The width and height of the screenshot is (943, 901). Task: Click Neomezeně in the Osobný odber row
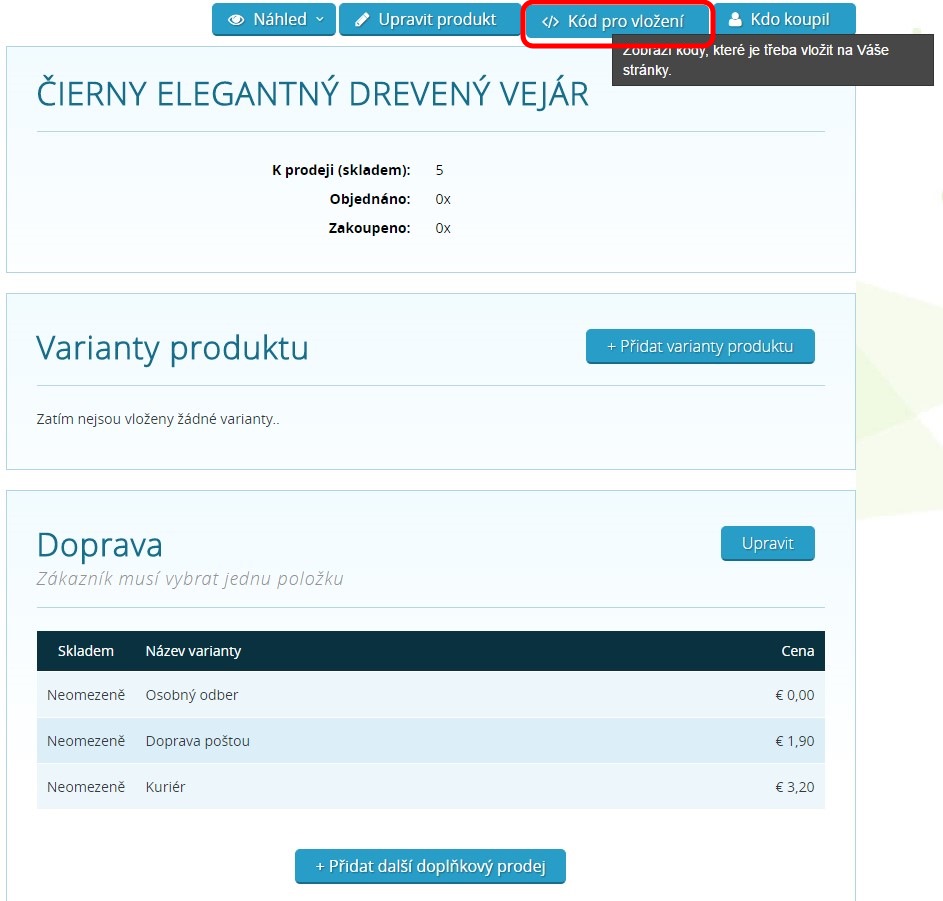pyautogui.click(x=86, y=695)
